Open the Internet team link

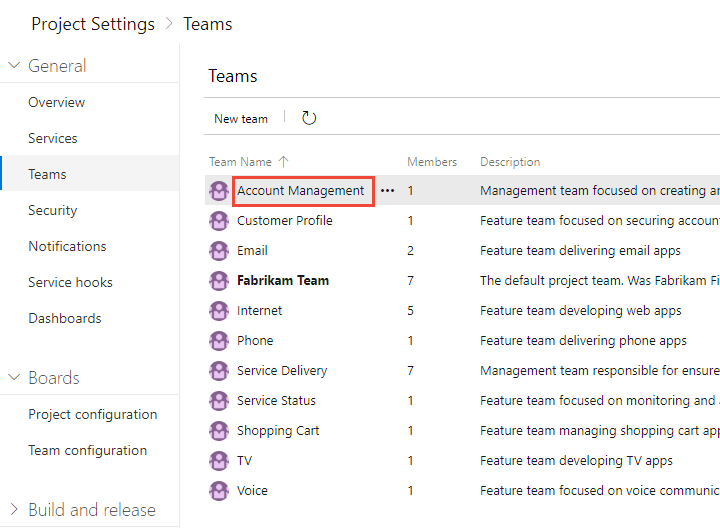coord(259,311)
